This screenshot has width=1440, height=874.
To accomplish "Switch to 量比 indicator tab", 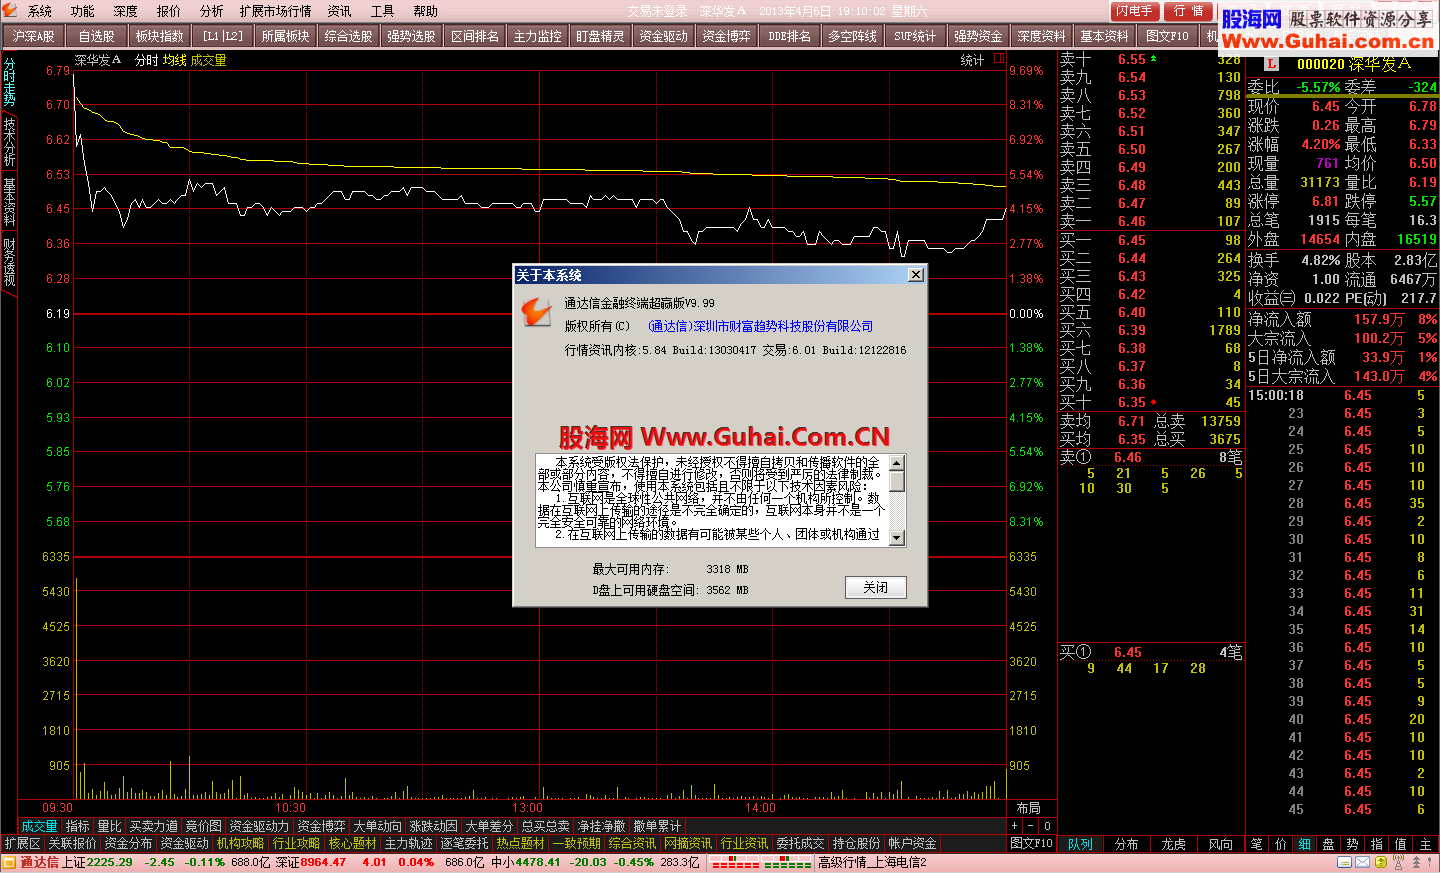I will click(110, 826).
